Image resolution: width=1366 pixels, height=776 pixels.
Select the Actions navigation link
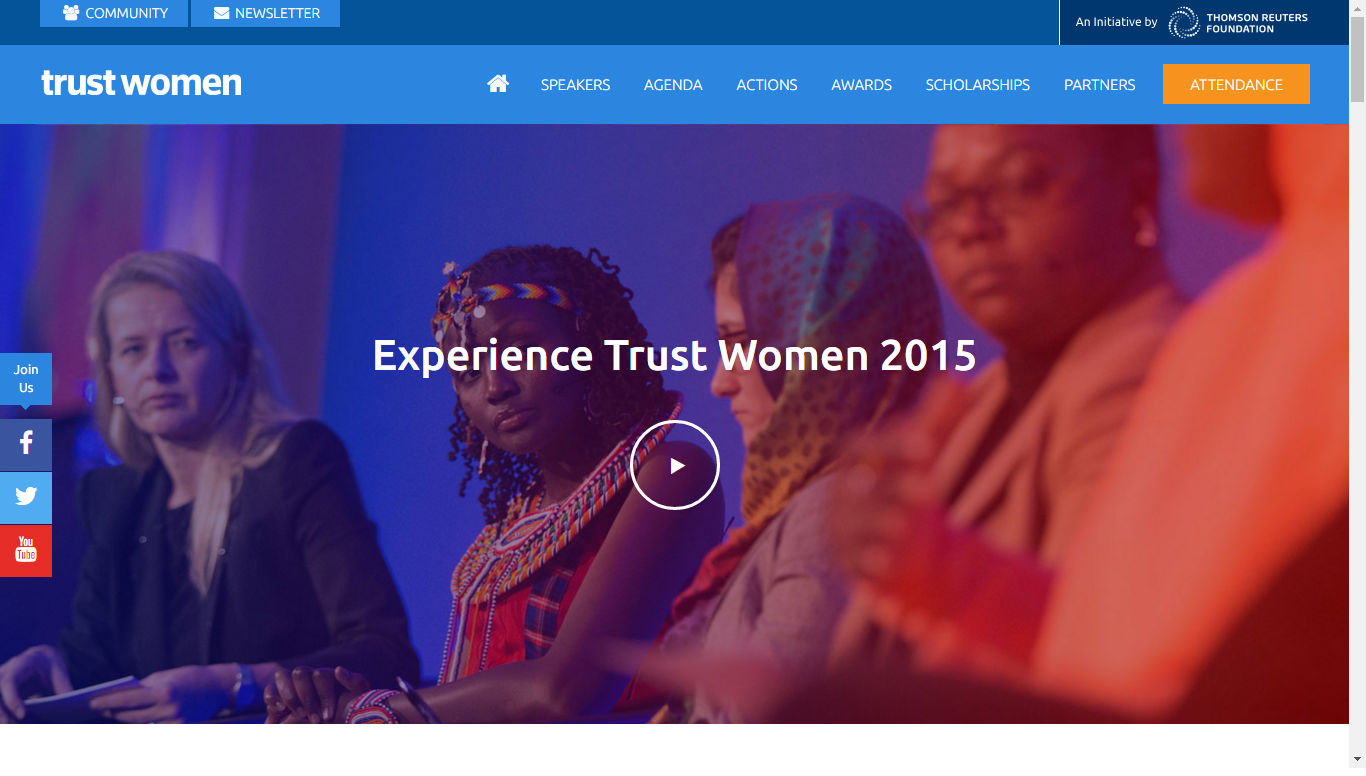[x=767, y=85]
